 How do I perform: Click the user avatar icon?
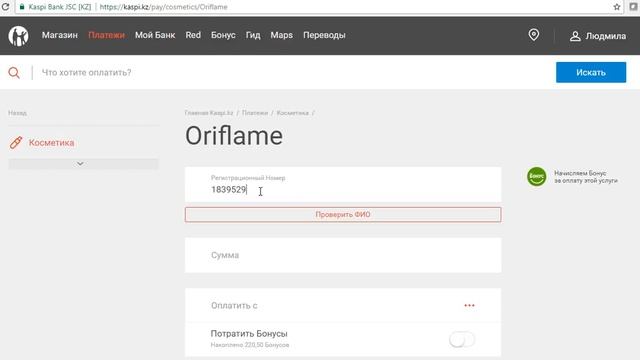[575, 36]
